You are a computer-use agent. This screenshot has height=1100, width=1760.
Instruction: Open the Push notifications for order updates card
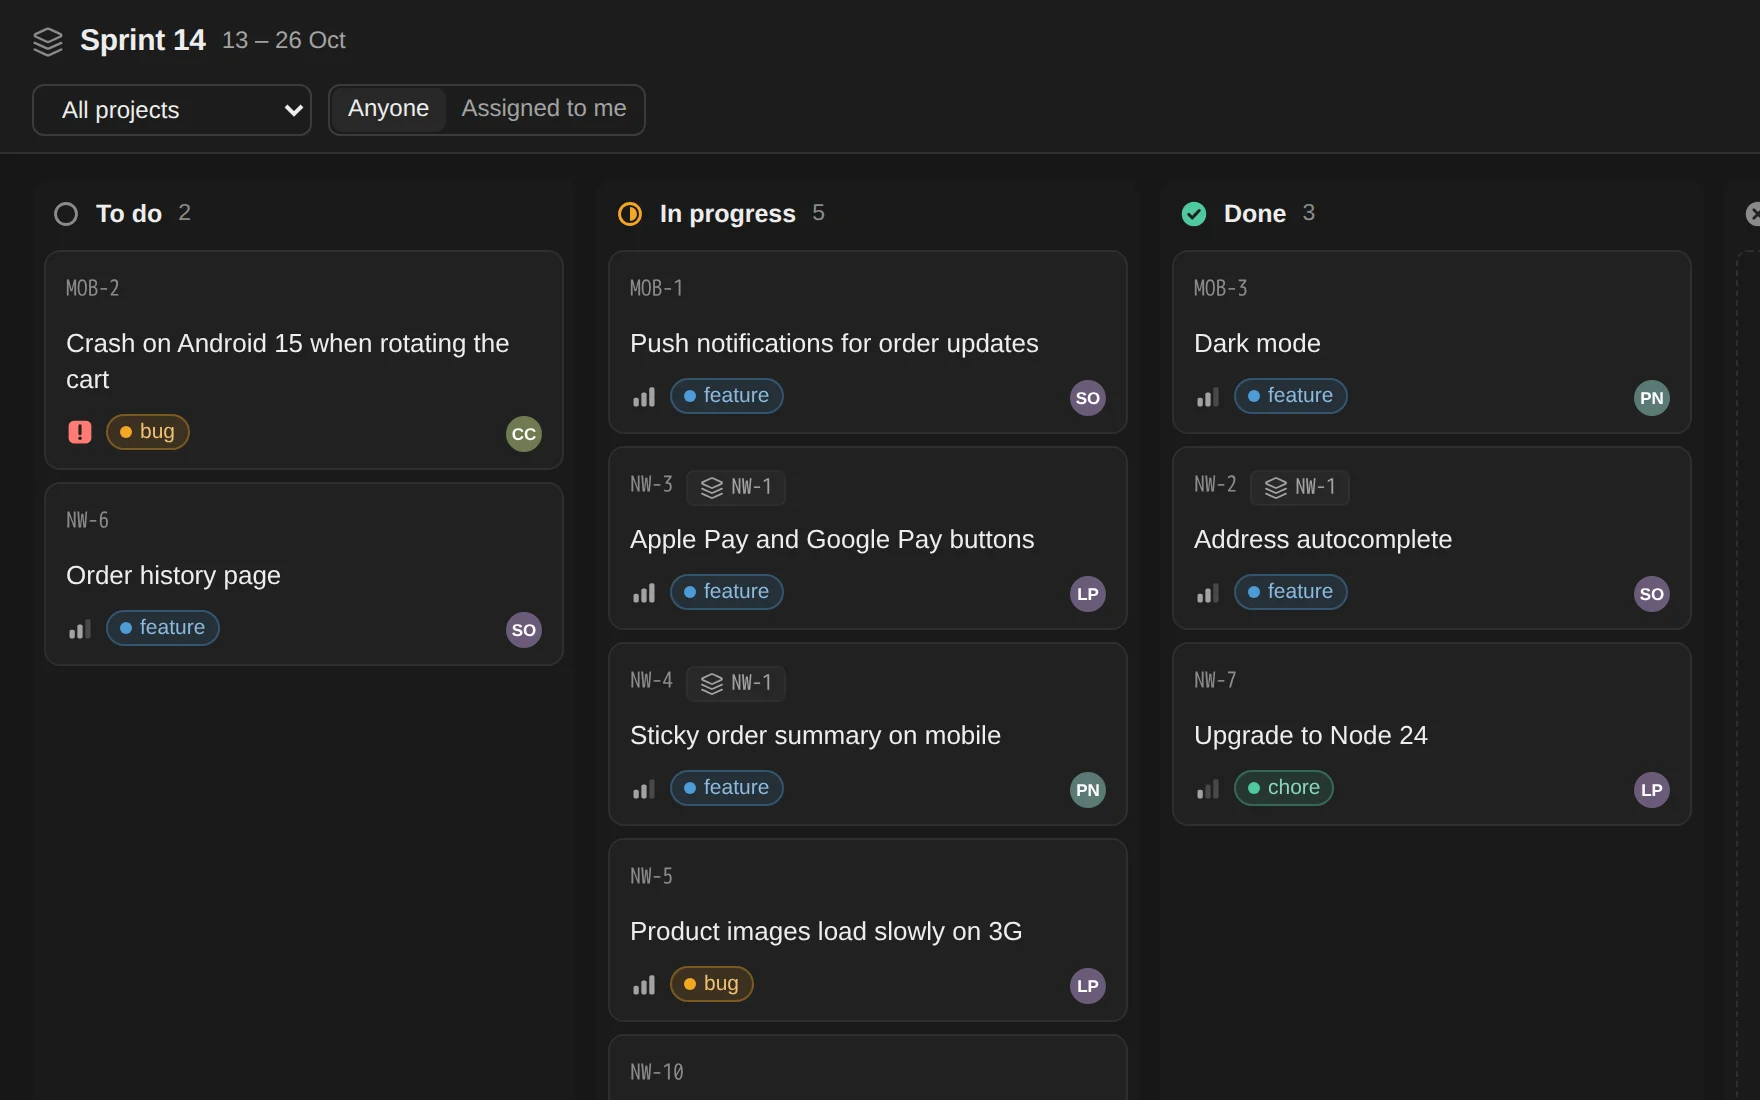(x=868, y=342)
